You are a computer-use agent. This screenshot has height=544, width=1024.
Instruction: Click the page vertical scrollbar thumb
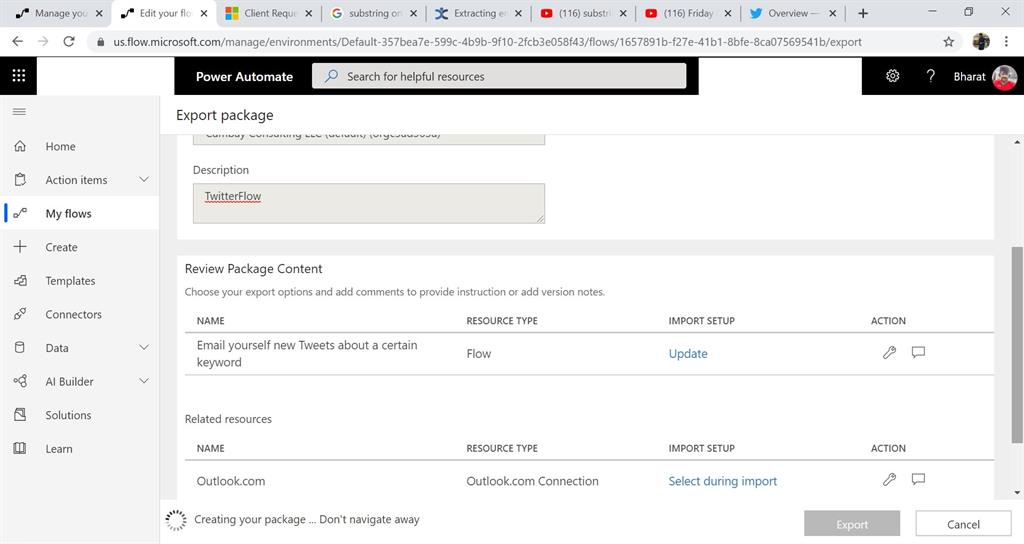pos(1017,345)
